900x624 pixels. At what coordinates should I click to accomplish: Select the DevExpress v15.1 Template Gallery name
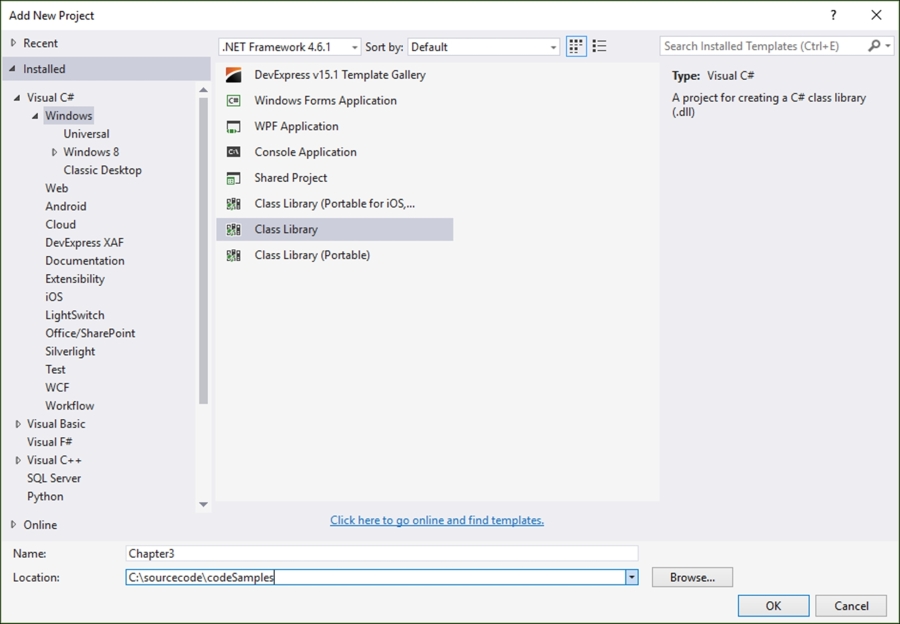340,75
